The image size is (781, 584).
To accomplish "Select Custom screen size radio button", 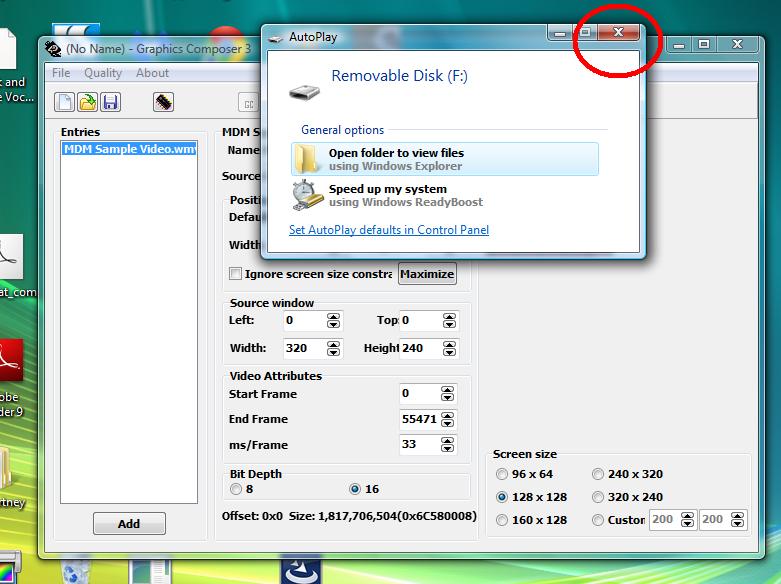I will point(598,520).
